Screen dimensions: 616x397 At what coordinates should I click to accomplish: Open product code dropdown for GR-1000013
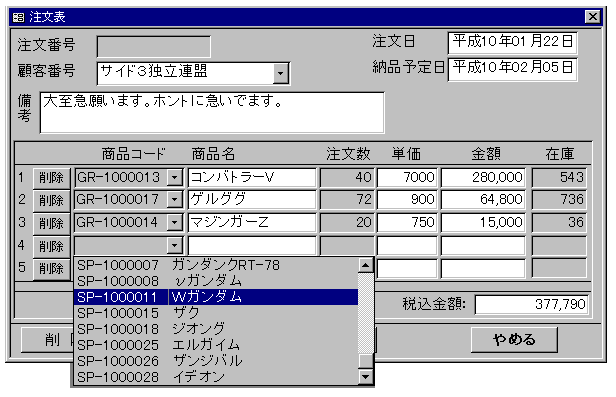click(174, 178)
